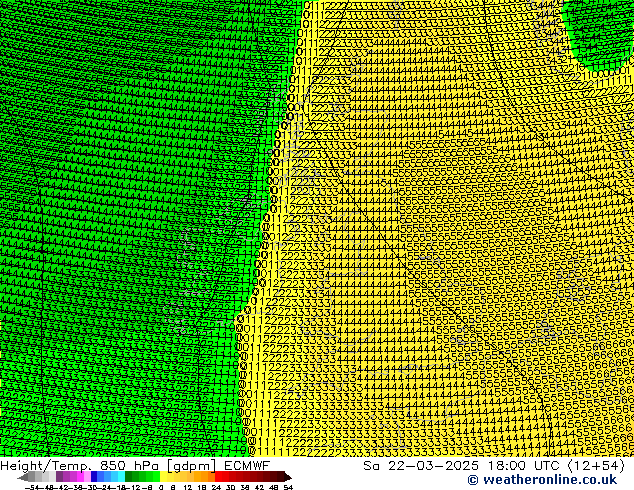Pick the cyan legend swatch
The height and width of the screenshot is (490, 634).
pyautogui.click(x=121, y=476)
